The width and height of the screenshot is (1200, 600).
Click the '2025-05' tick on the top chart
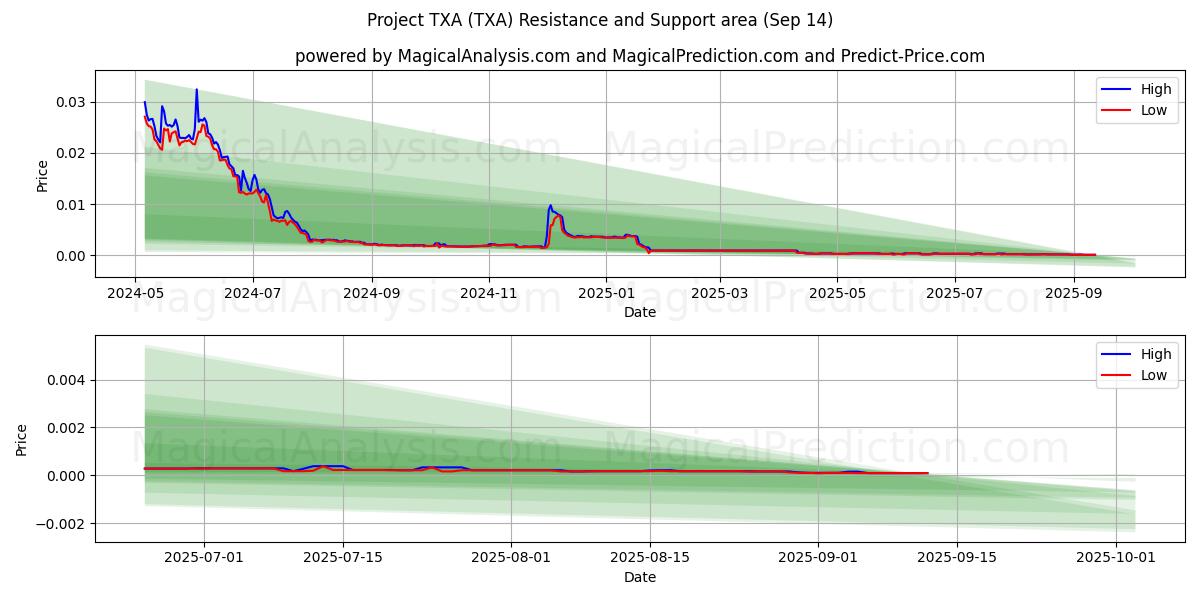click(x=838, y=294)
